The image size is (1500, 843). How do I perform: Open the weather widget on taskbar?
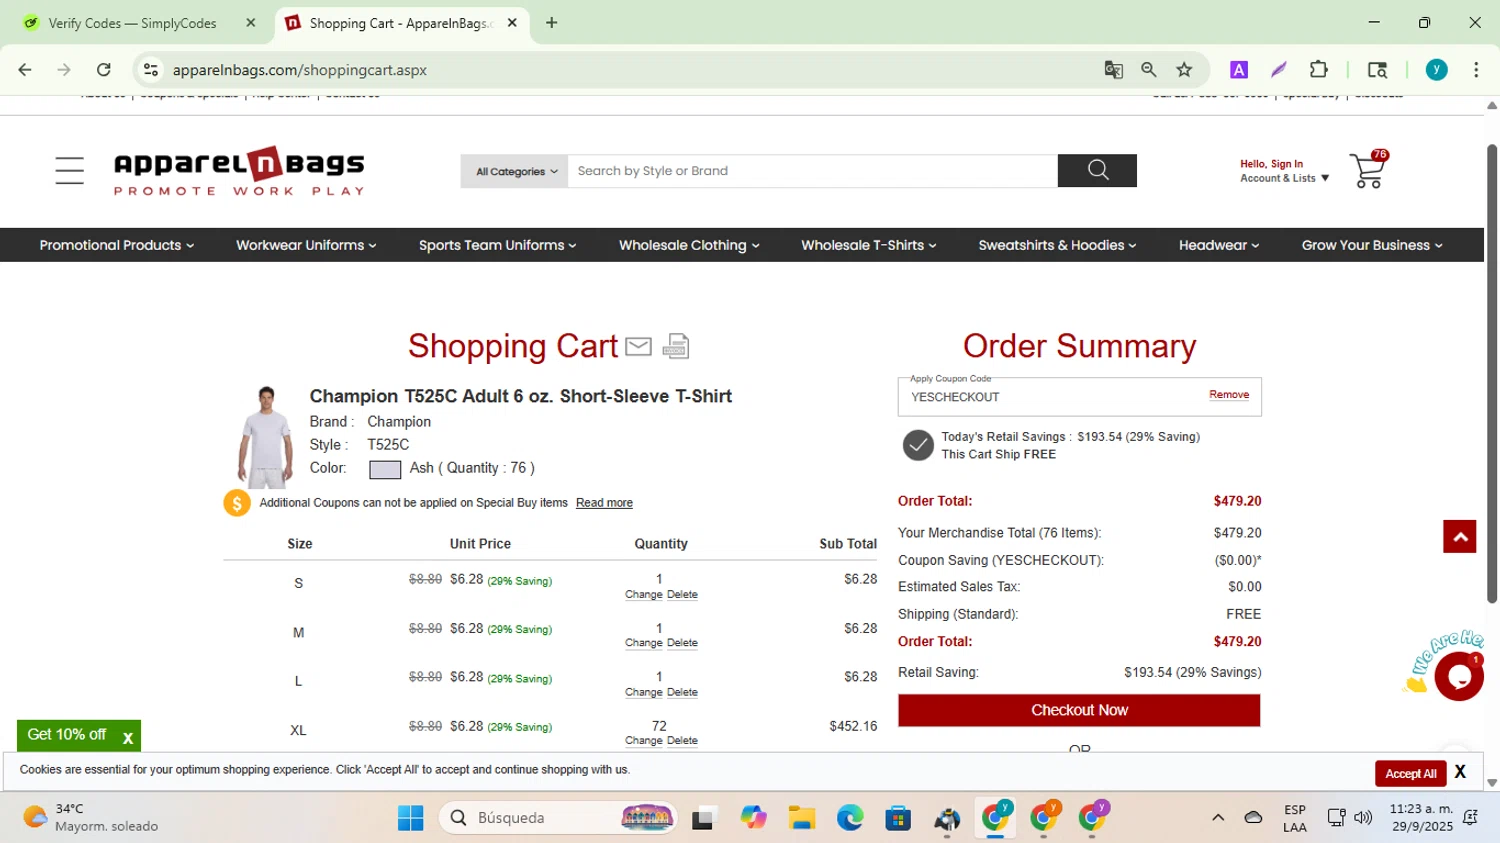click(x=92, y=818)
